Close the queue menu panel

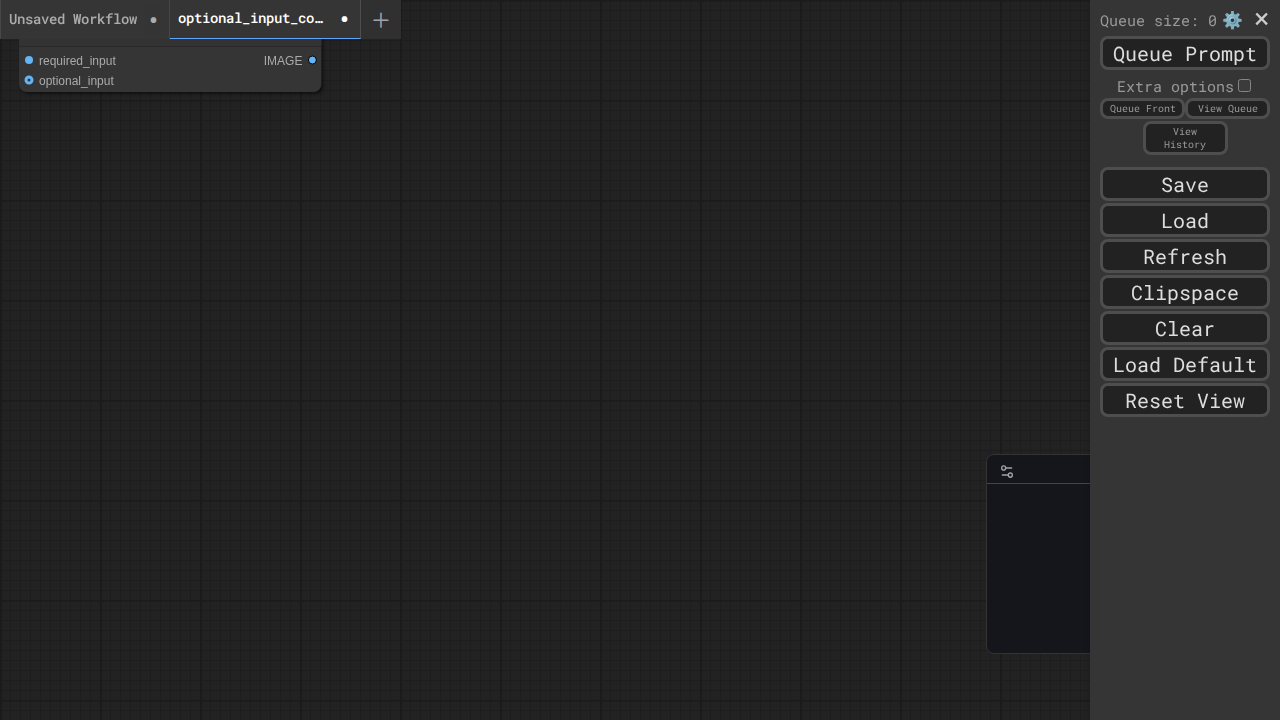pos(1261,19)
